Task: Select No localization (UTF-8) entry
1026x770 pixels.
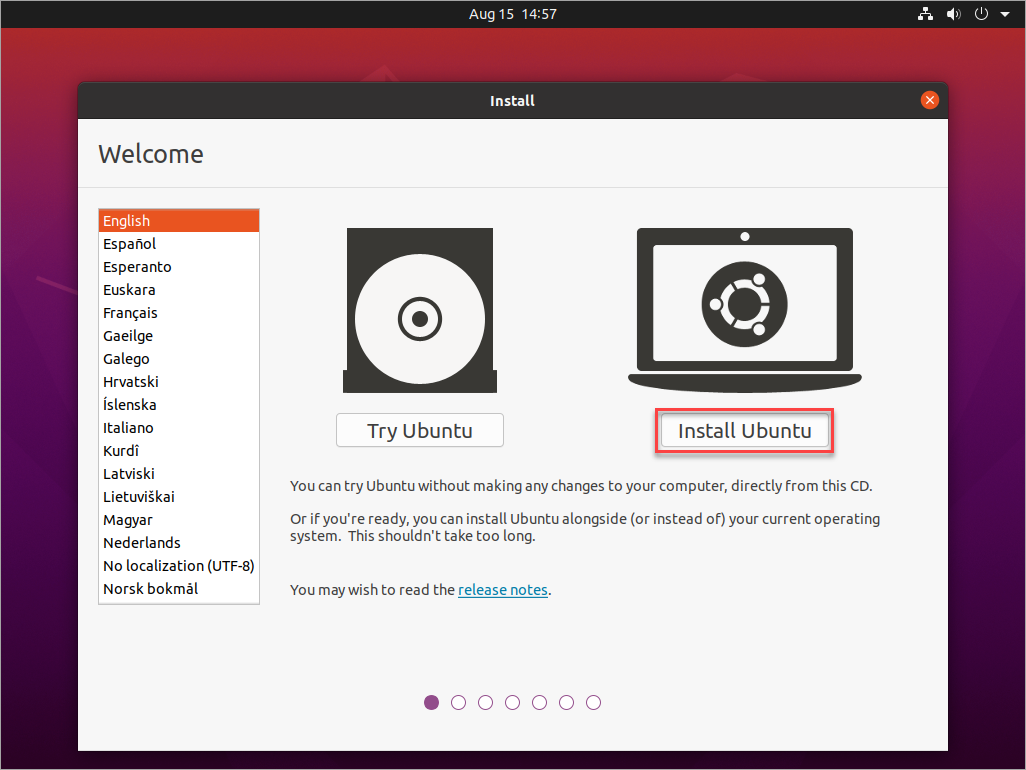Action: point(179,566)
